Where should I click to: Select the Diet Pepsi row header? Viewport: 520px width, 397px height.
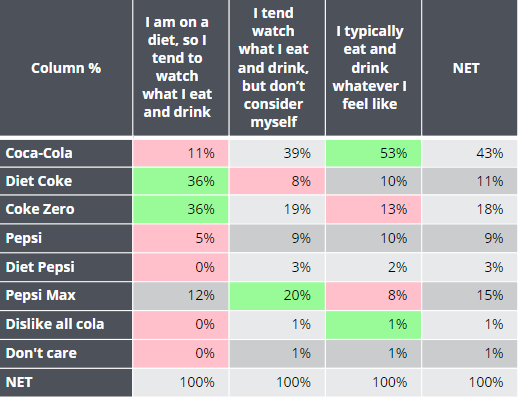click(x=66, y=267)
